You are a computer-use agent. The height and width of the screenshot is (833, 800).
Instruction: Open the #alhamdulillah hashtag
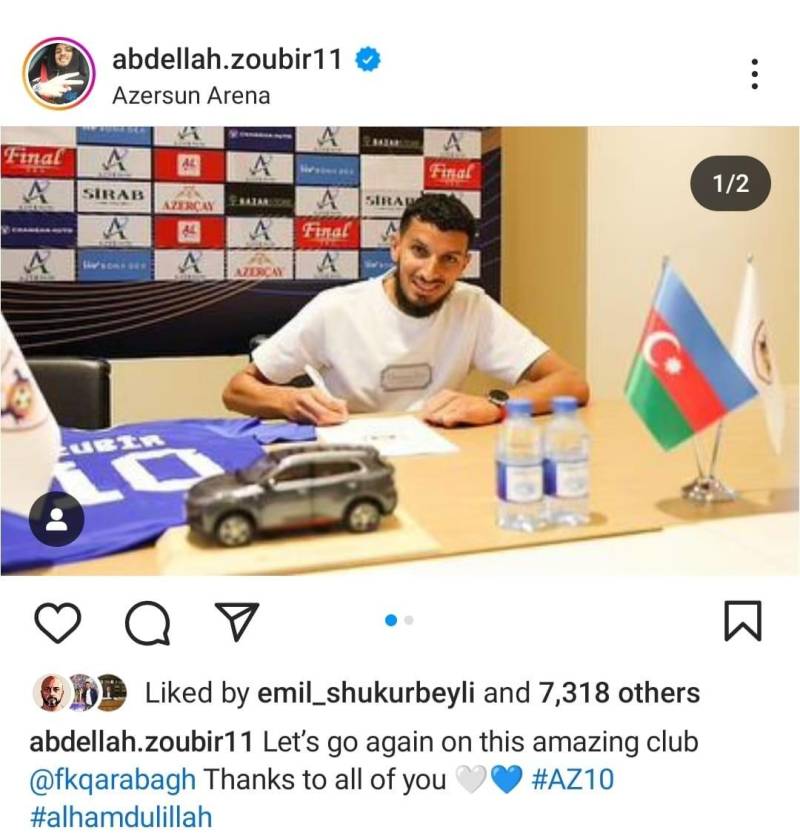[121, 817]
